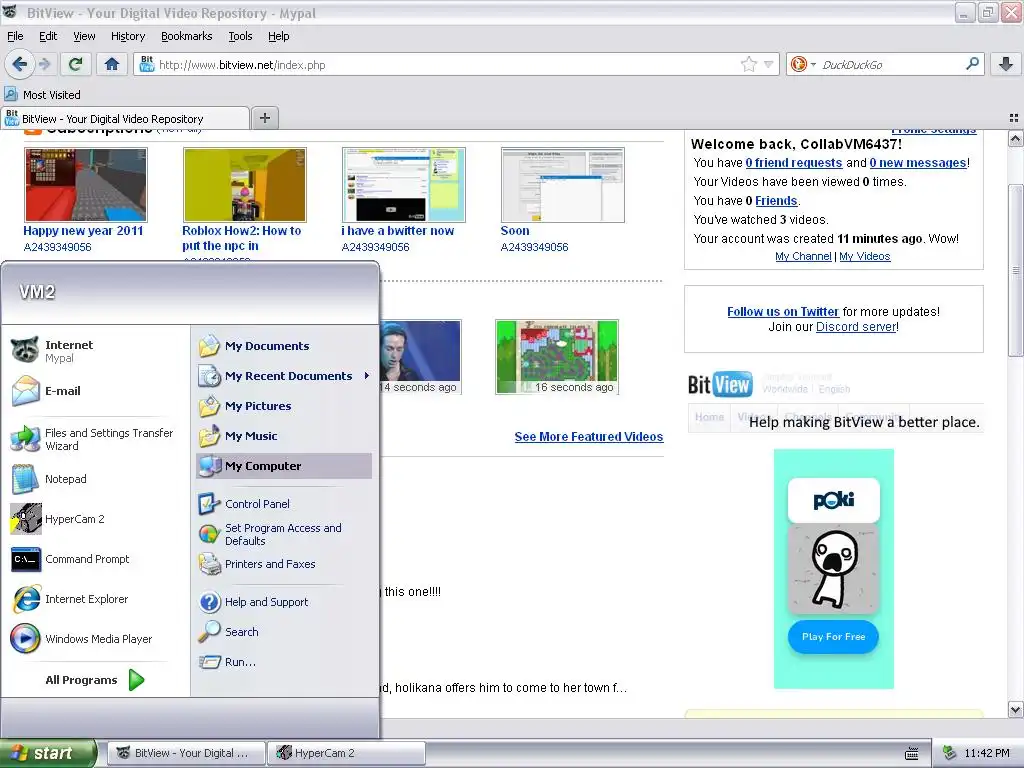Image resolution: width=1024 pixels, height=768 pixels.
Task: Open the 0 new messages link
Action: (x=918, y=163)
